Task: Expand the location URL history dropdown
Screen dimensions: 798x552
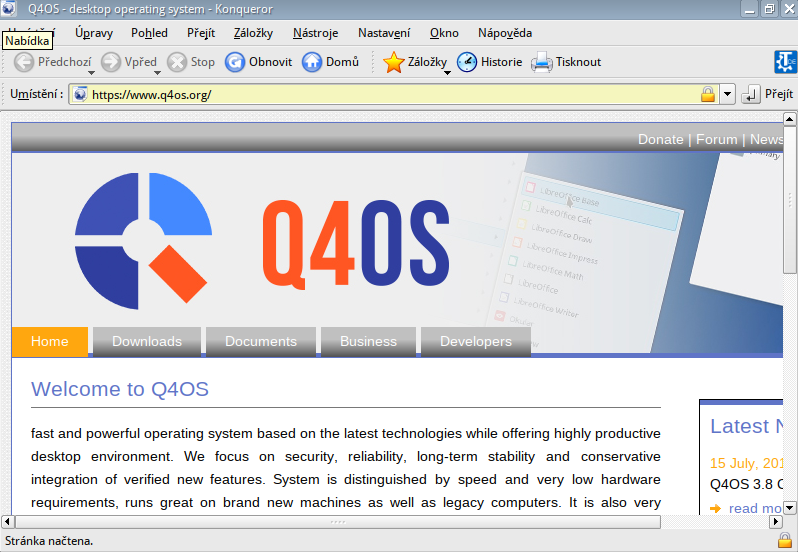Action: click(727, 94)
